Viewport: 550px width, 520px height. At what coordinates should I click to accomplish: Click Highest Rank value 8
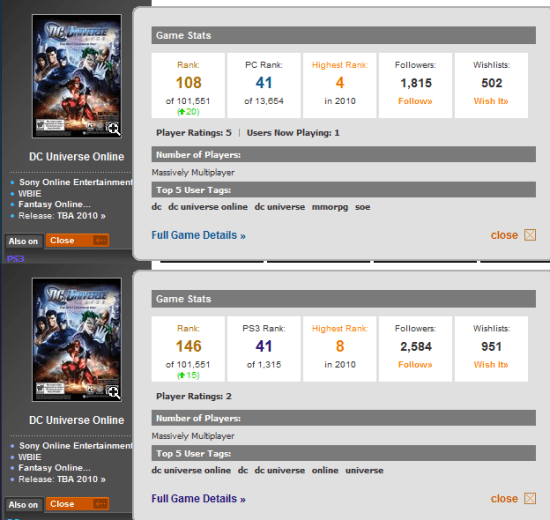pos(340,346)
